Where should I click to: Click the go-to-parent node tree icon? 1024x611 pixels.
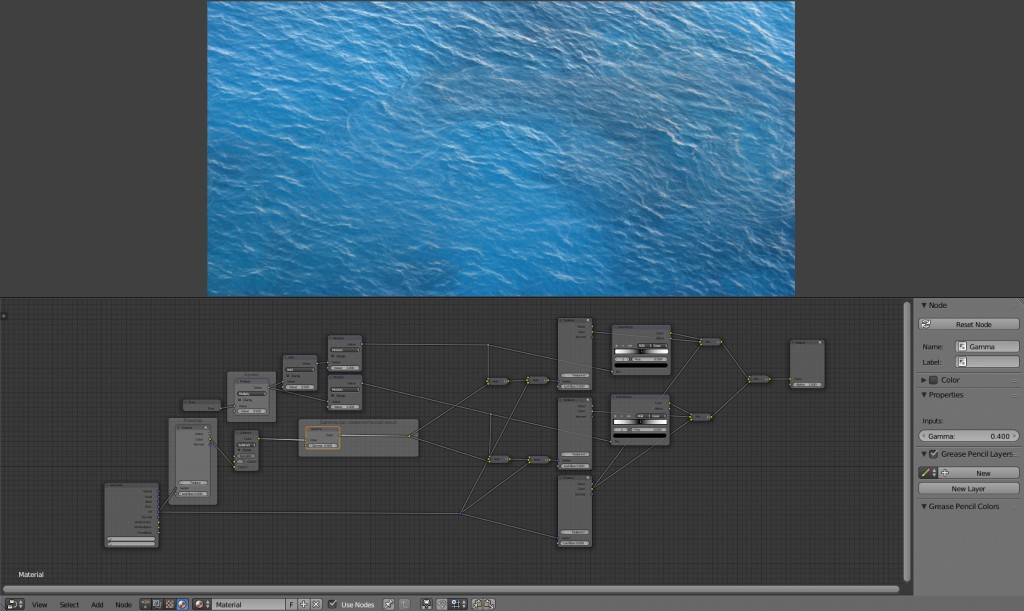(404, 604)
